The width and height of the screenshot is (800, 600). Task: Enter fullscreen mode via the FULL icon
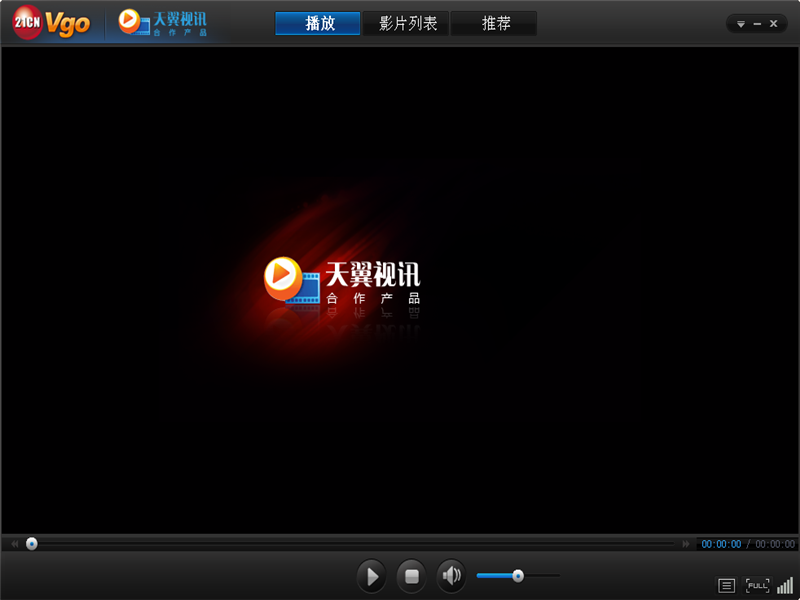(x=757, y=584)
